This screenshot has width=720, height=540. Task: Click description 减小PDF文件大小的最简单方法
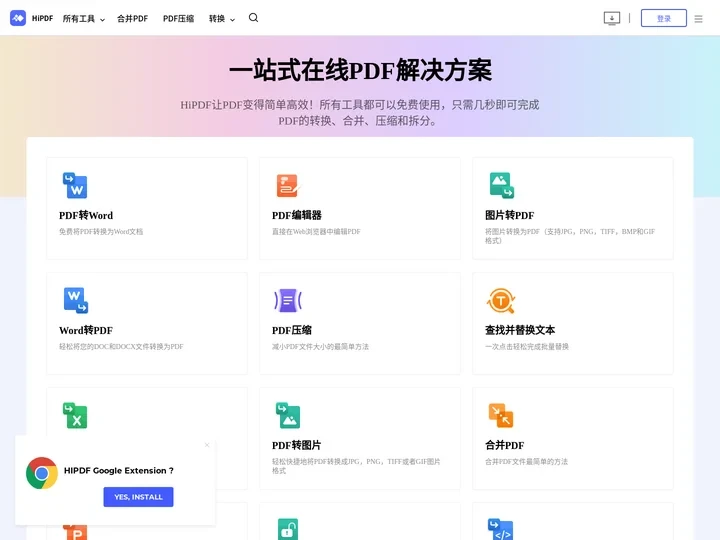click(320, 346)
